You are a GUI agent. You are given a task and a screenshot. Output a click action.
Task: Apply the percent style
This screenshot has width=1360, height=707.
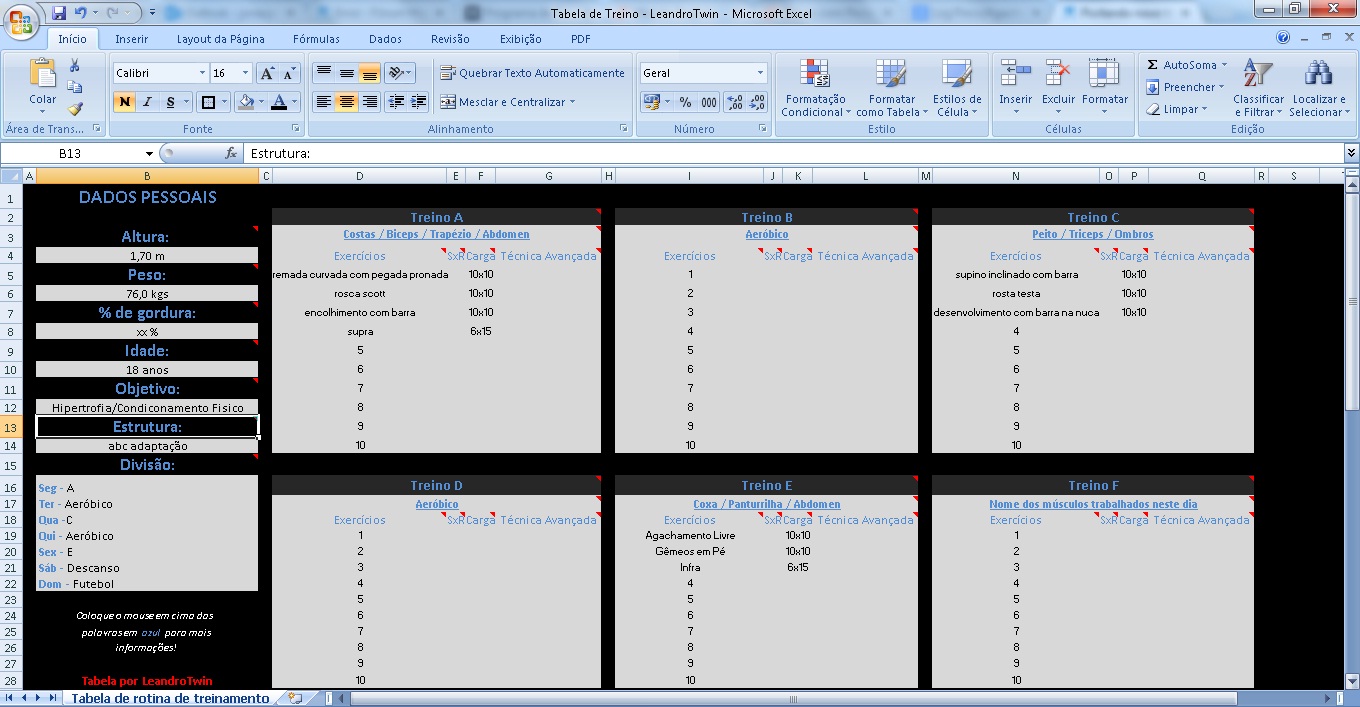(x=685, y=102)
